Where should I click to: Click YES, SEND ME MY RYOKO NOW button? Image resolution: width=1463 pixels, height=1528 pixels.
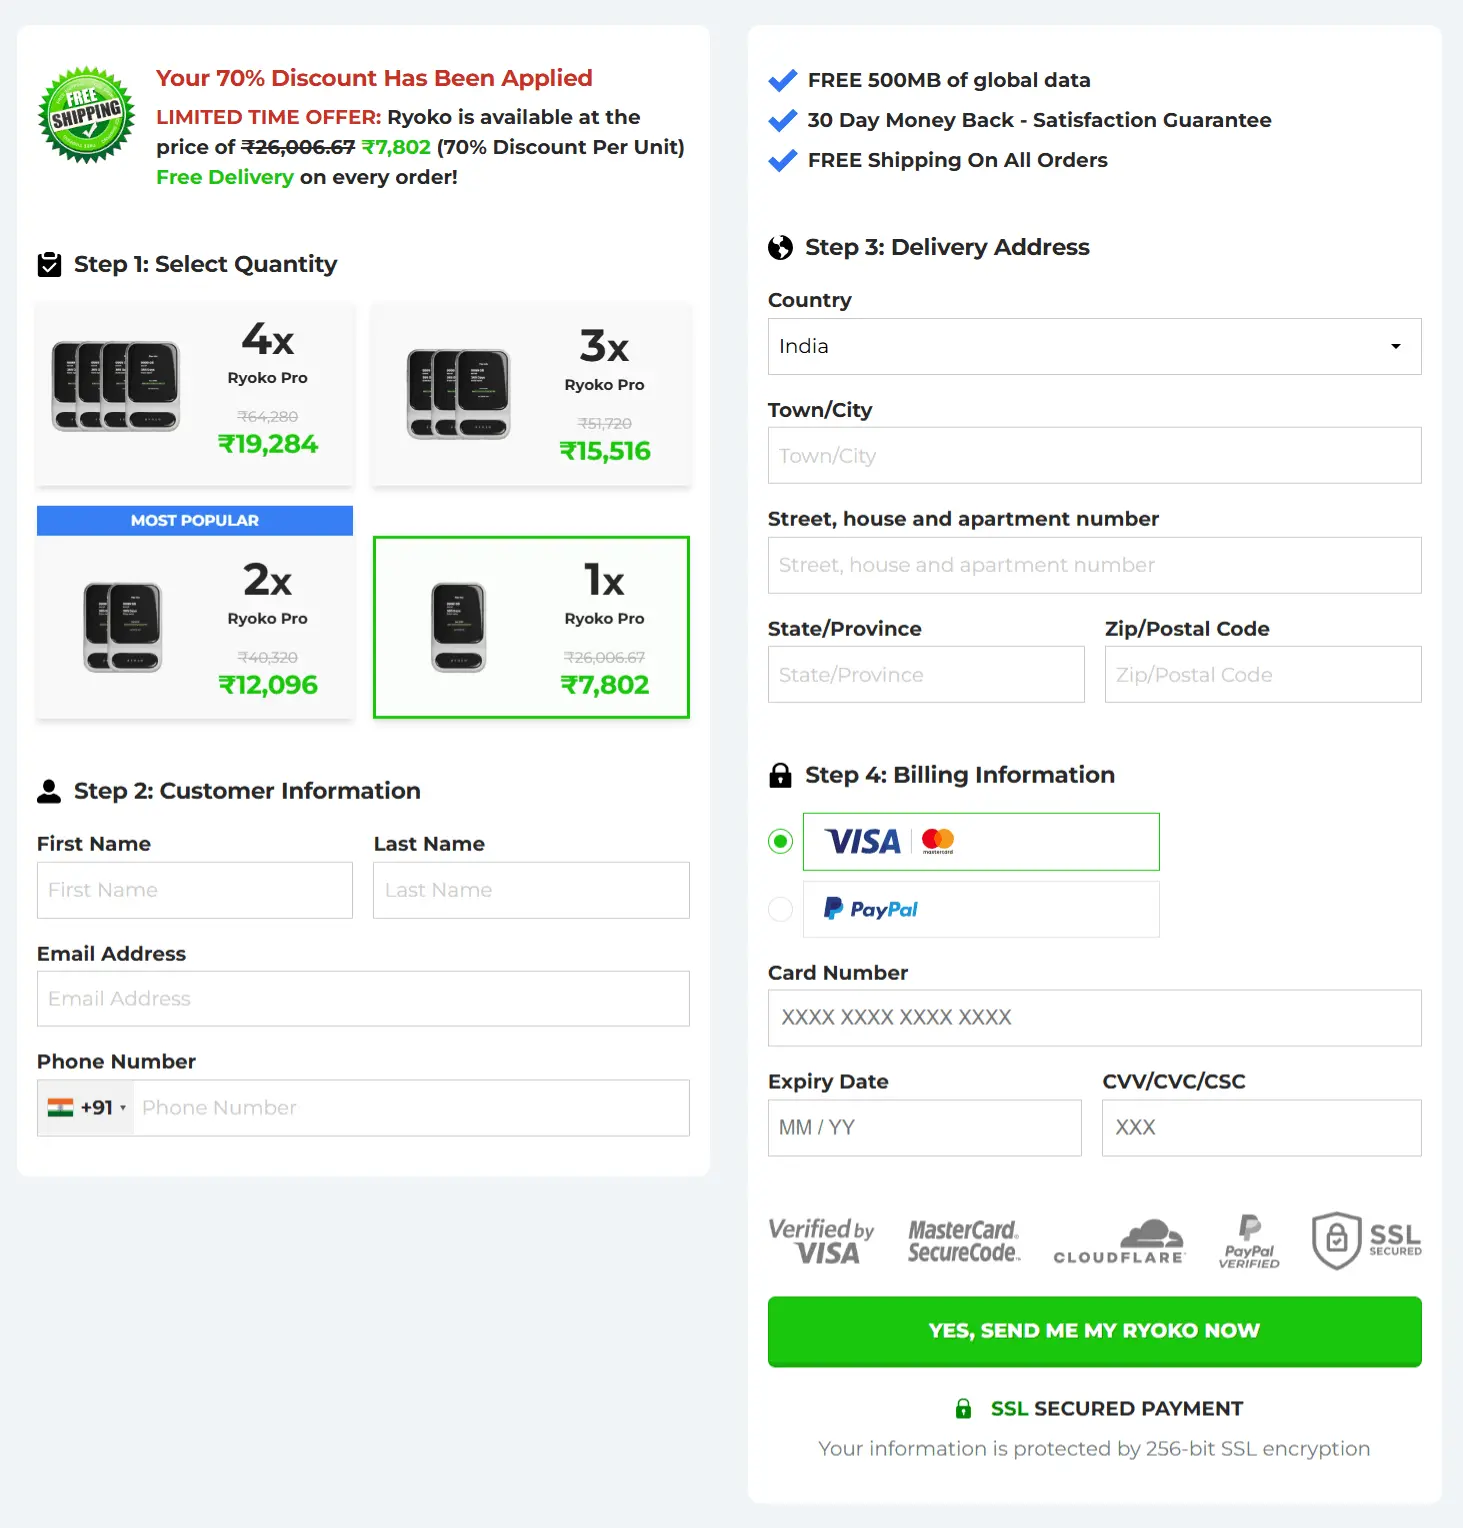(x=1094, y=1331)
